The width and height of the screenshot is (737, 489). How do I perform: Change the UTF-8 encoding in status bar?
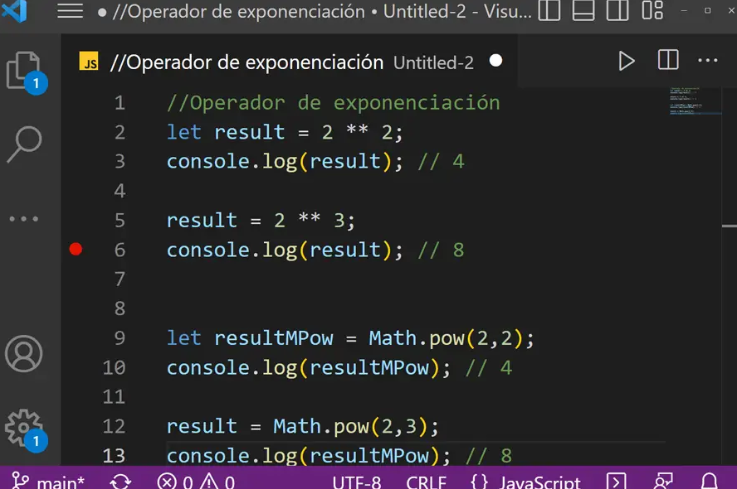coord(357,482)
